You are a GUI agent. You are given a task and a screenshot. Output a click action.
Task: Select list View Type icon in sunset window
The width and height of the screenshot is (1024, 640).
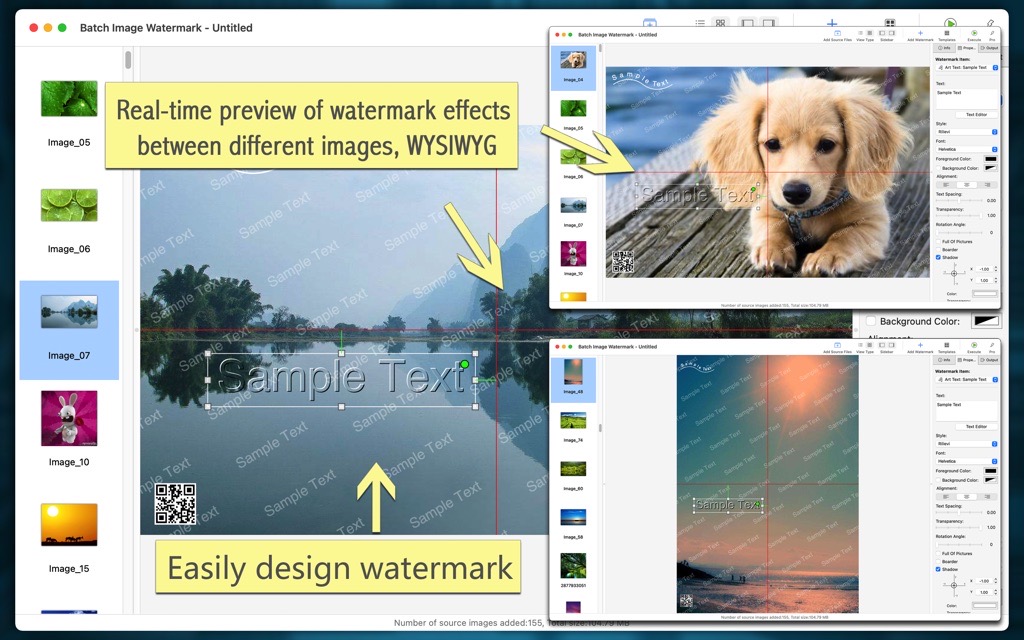click(x=861, y=345)
